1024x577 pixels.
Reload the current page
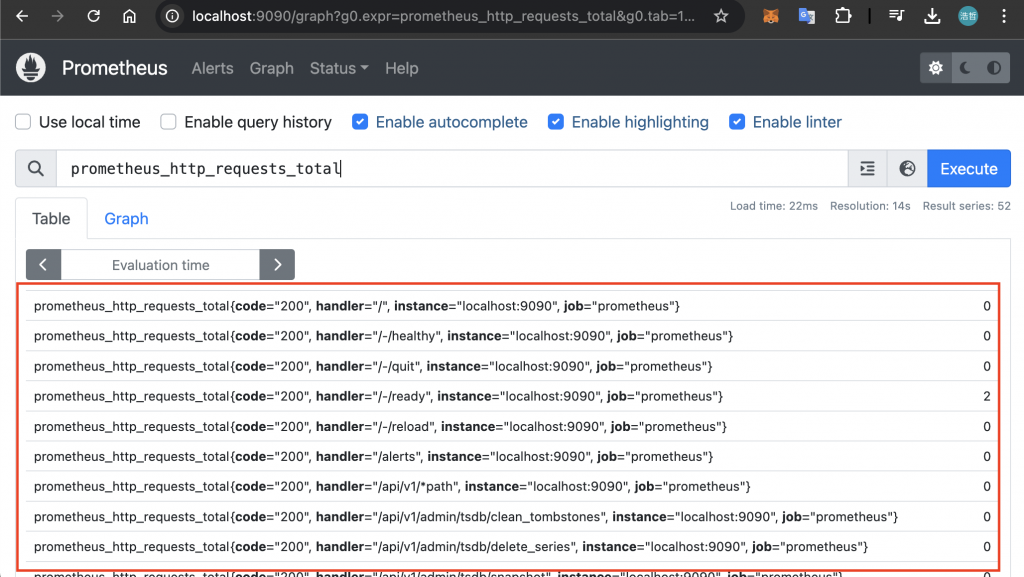click(x=93, y=16)
